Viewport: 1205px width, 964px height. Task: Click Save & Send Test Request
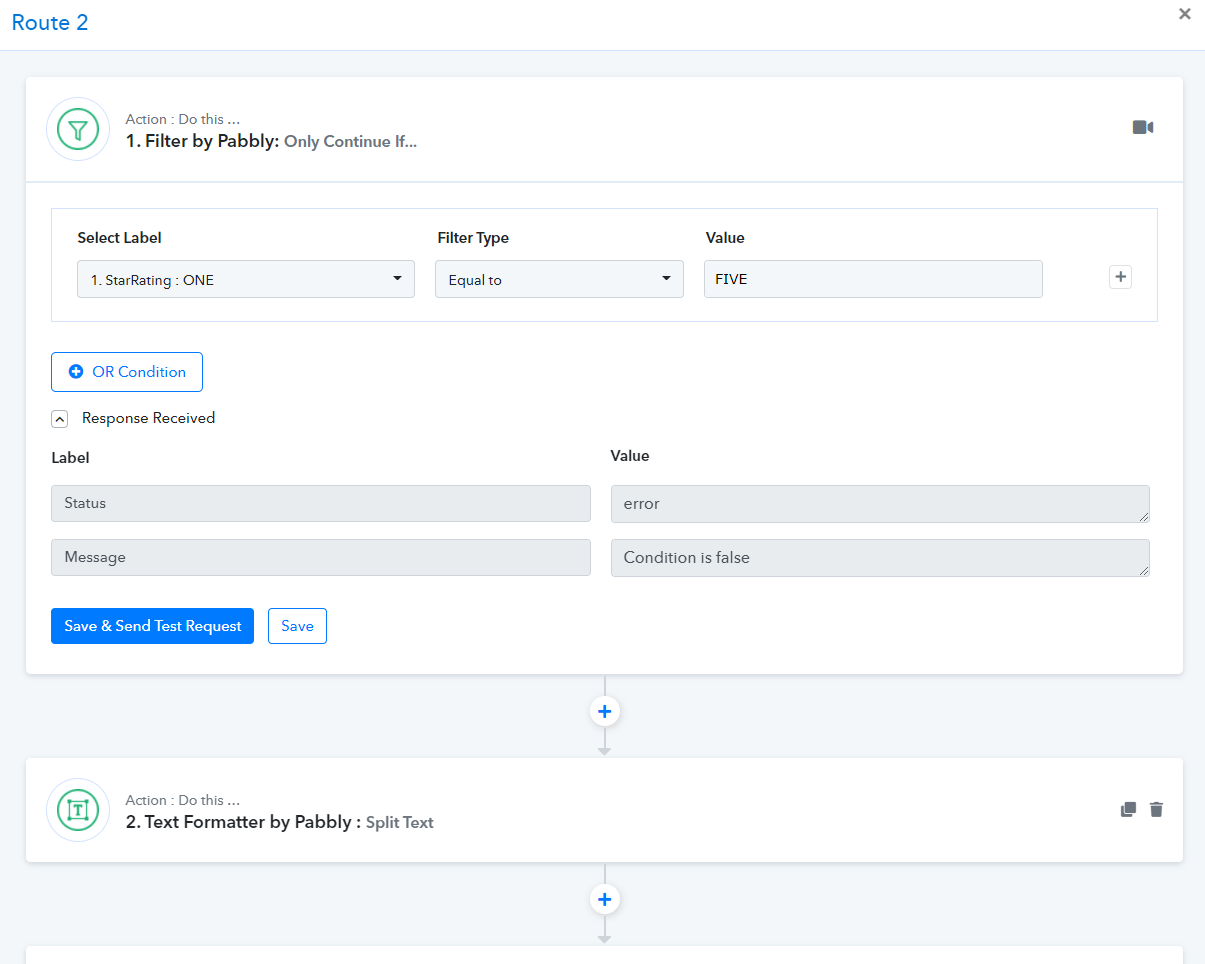tap(153, 626)
